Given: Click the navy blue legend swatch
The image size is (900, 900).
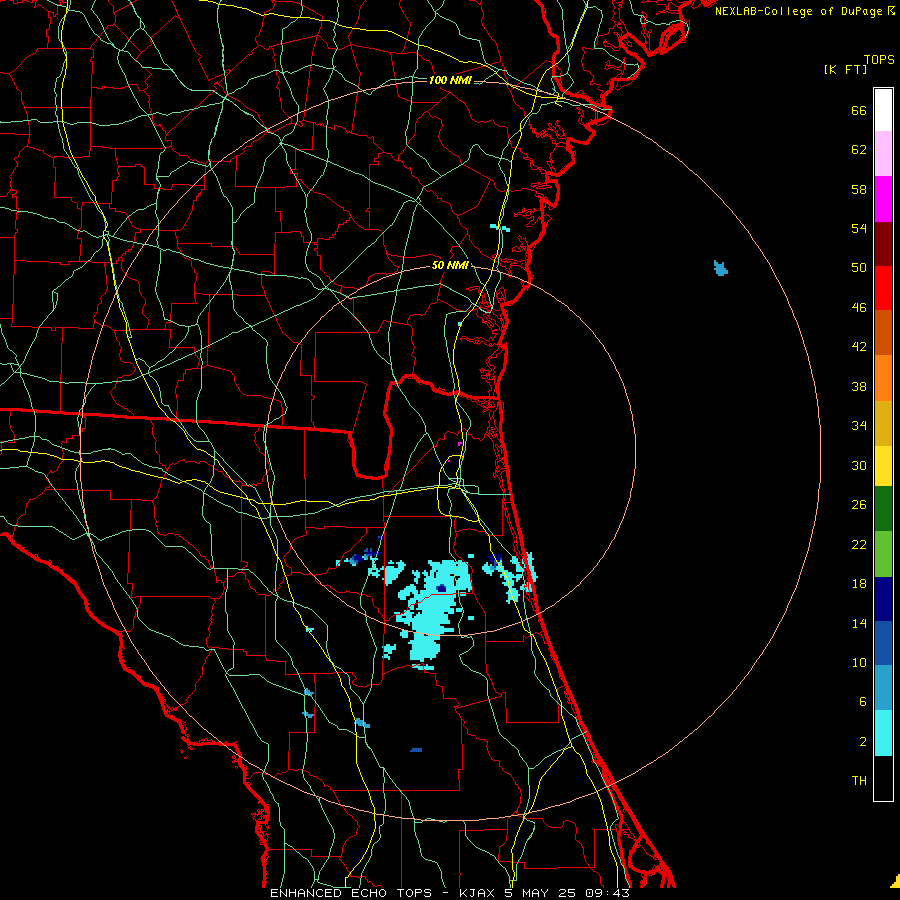Looking at the screenshot, I should tap(883, 599).
